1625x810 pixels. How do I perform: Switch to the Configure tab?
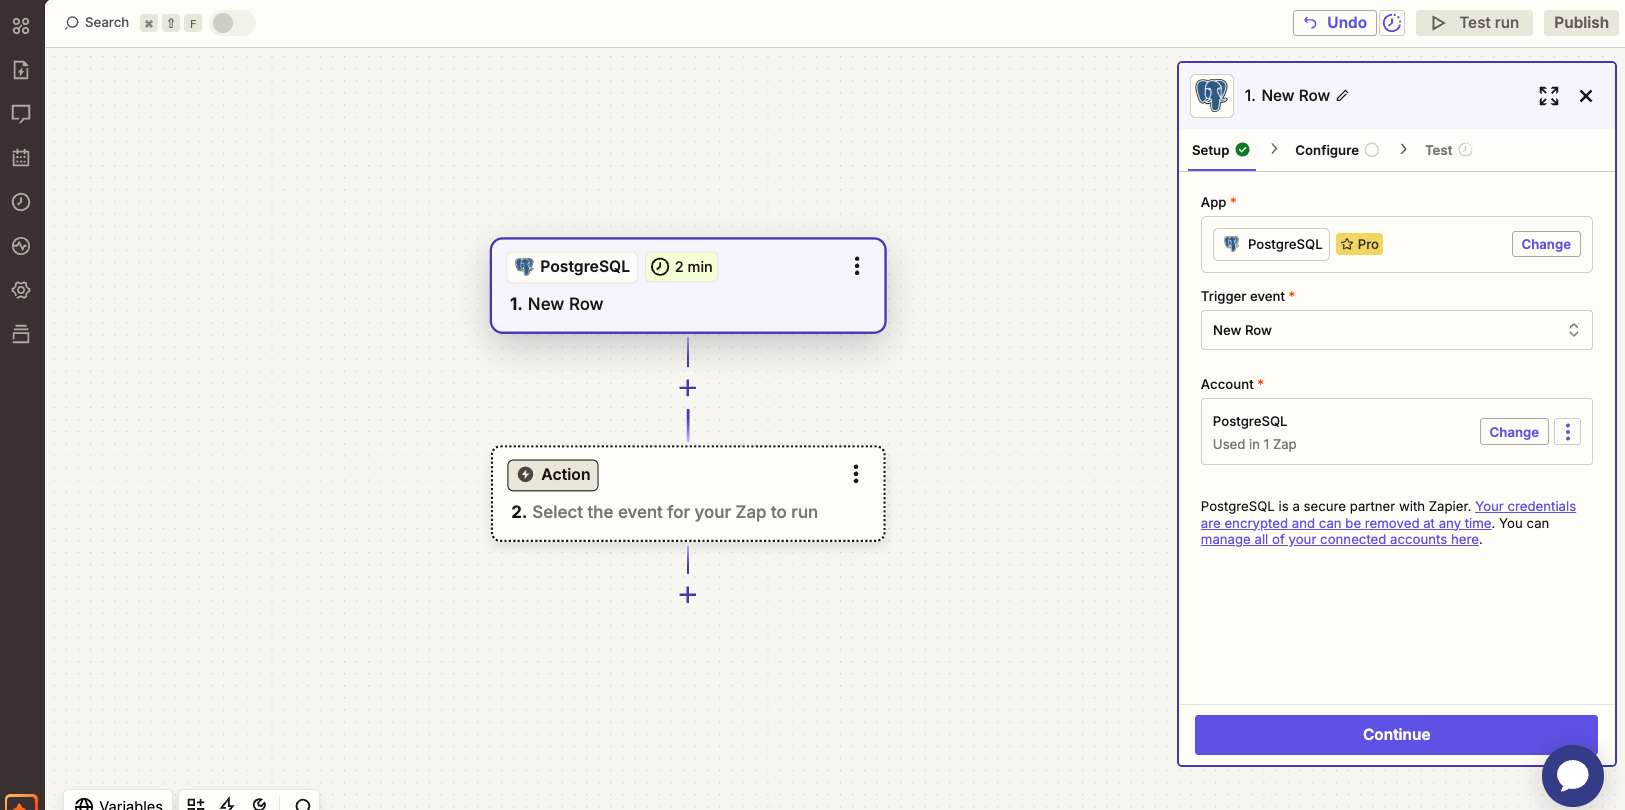[x=1327, y=150]
